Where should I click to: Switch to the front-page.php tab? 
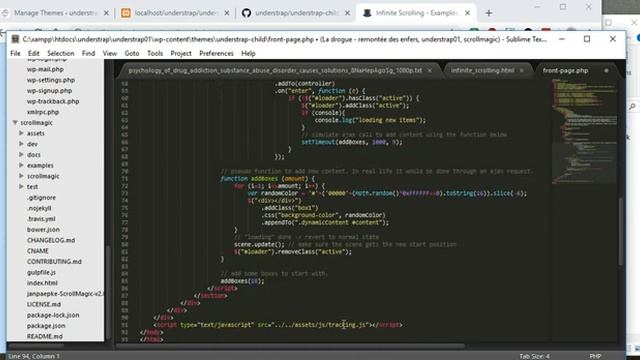tap(565, 70)
